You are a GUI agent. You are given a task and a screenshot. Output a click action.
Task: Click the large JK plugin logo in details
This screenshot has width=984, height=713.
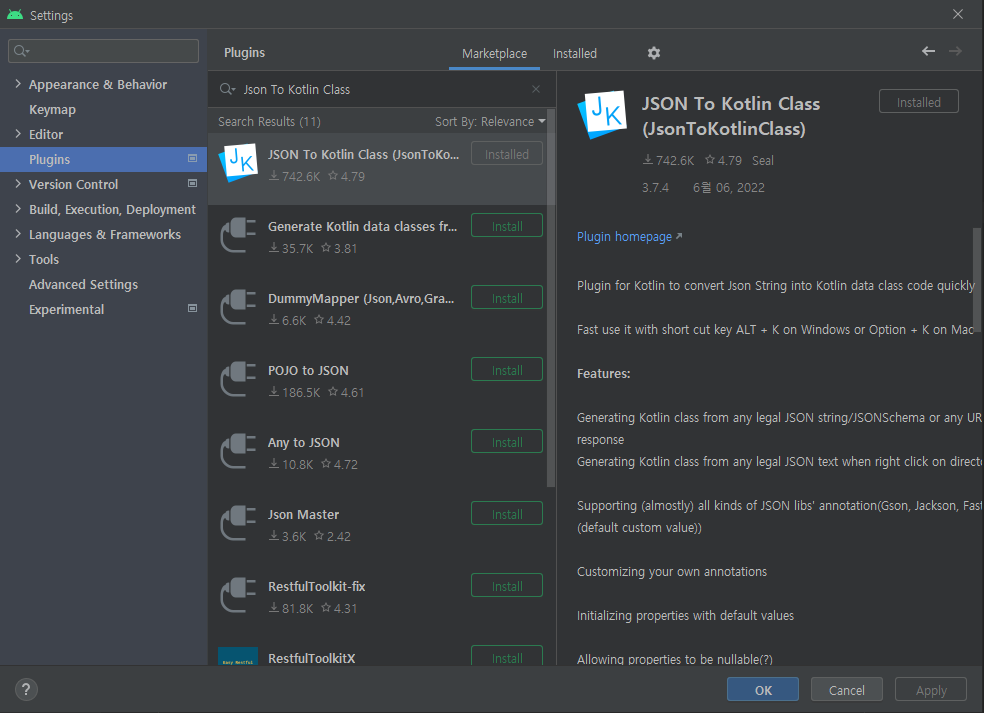point(602,115)
